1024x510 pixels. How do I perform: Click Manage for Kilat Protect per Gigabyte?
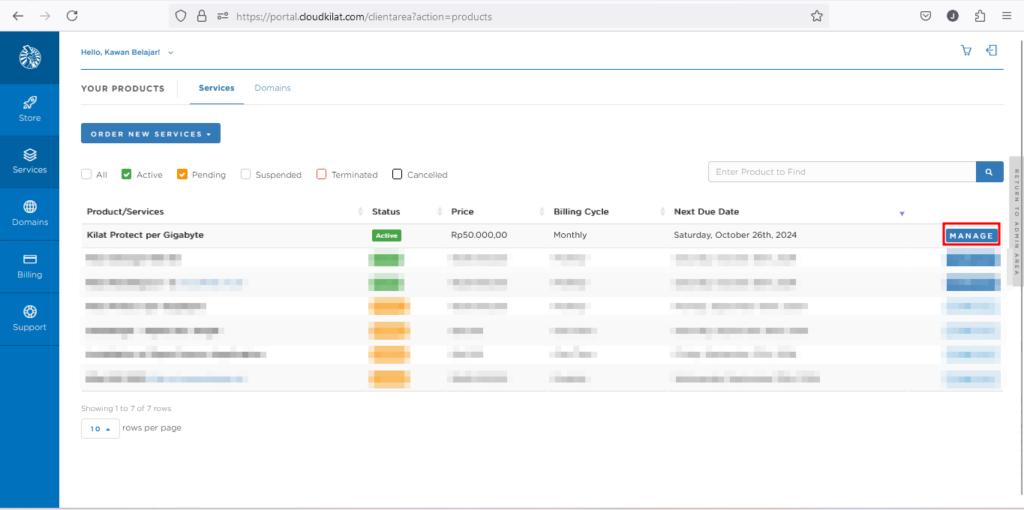tap(971, 236)
